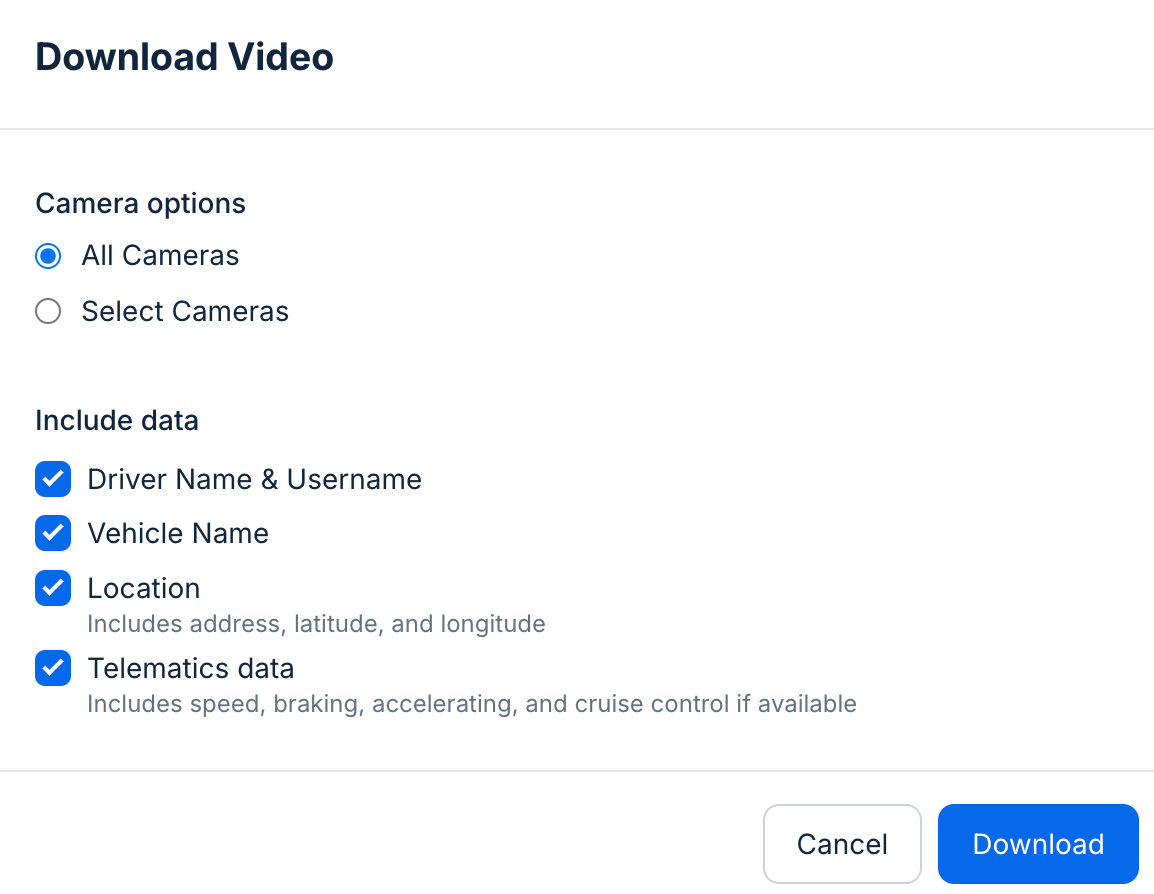
Task: Uncheck the Driver Name & Username checkbox
Action: pos(53,479)
